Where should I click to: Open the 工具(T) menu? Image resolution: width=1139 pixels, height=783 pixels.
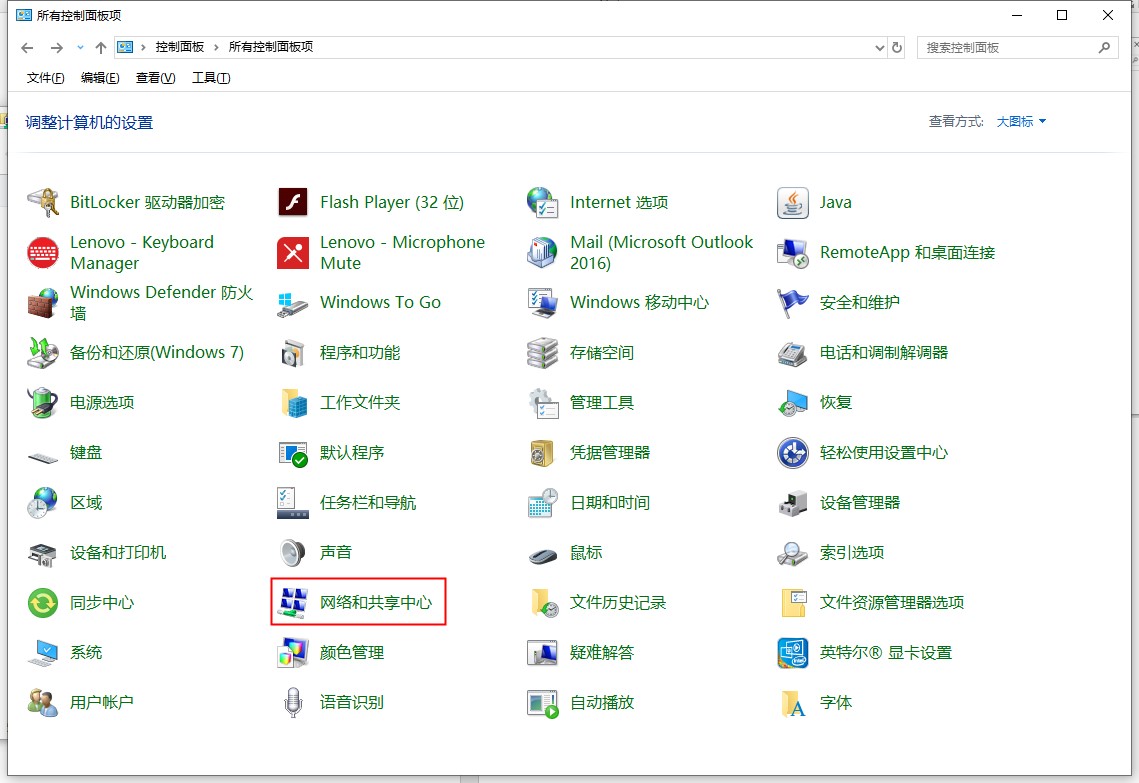click(210, 78)
